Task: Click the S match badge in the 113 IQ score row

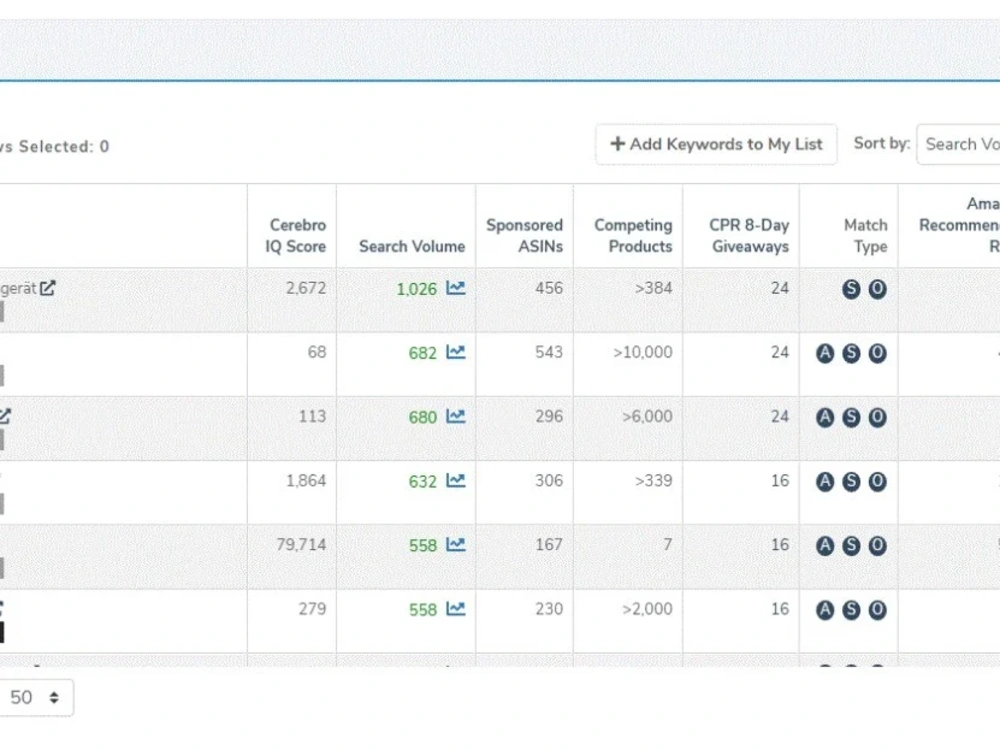Action: (851, 417)
